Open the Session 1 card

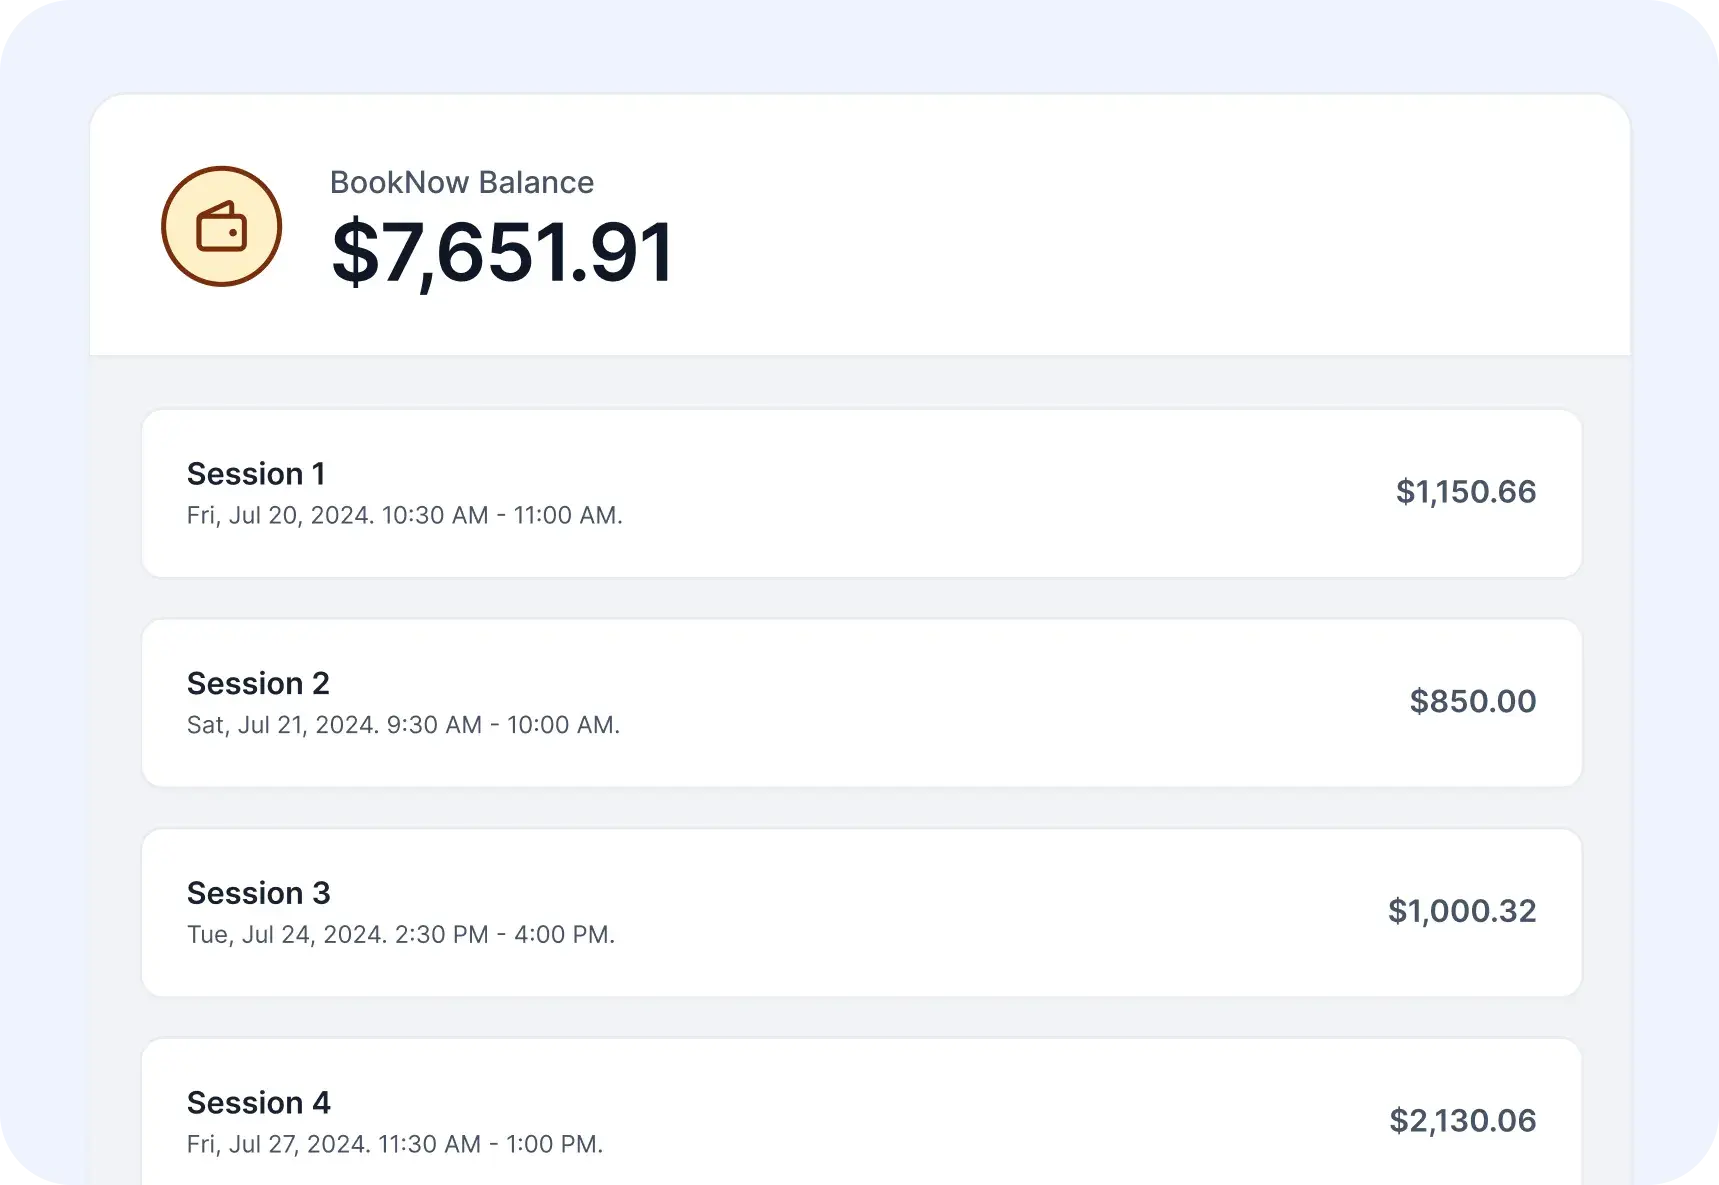click(861, 493)
